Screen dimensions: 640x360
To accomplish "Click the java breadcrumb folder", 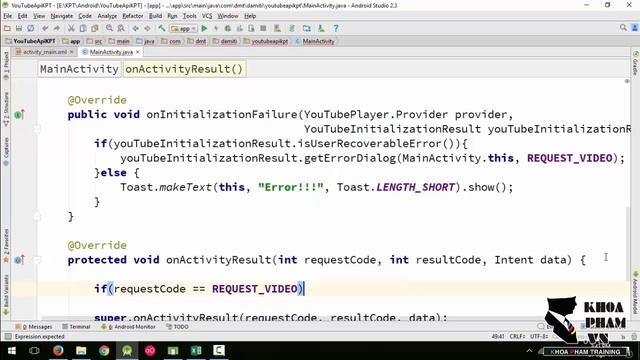I will point(146,41).
